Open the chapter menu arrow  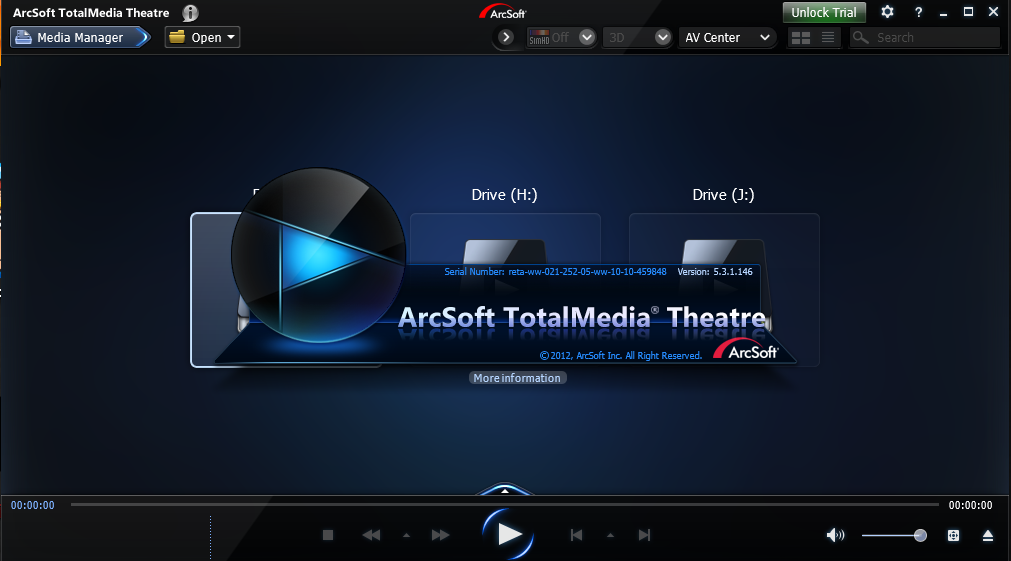tap(610, 535)
